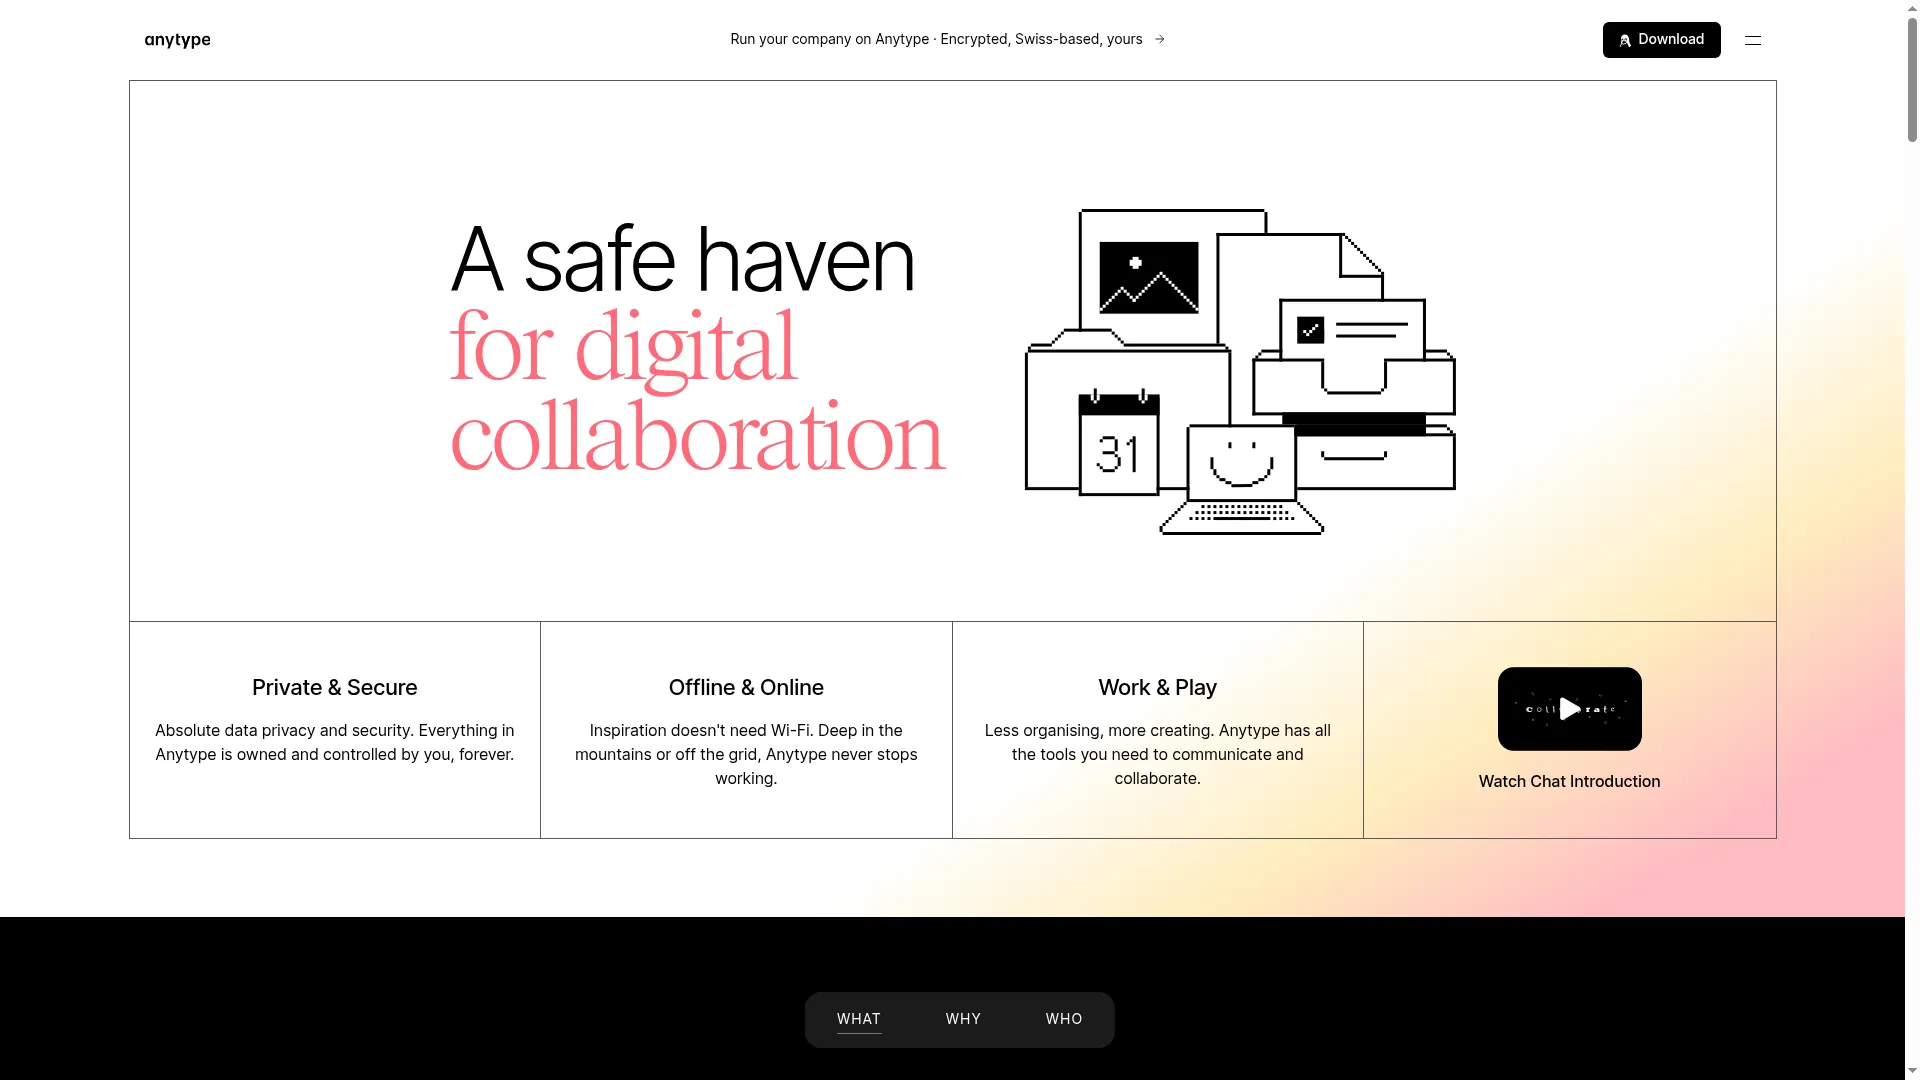Click the pixel-art folders and laptop illustration

point(1240,372)
